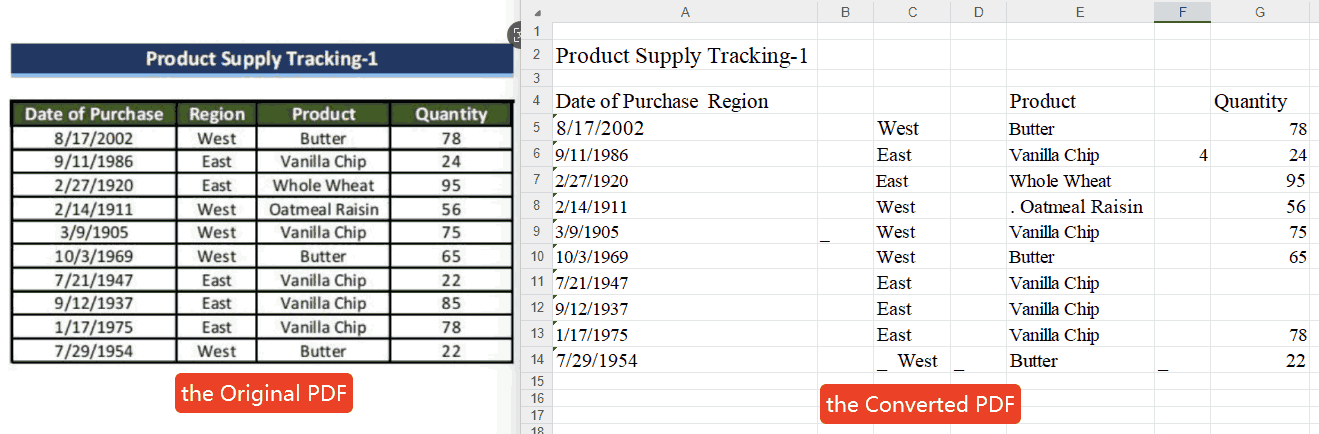
Task: Select the 'Quantity' header cell in spreadsheet
Action: pos(1250,101)
